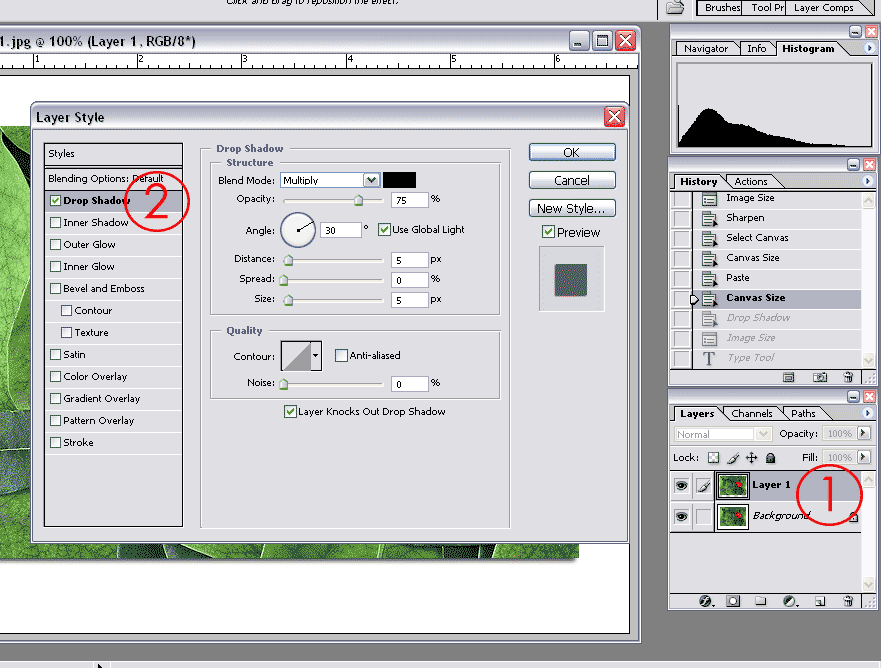The width and height of the screenshot is (881, 668).
Task: Open the Histogram palette flyout menu arrow
Action: point(869,48)
